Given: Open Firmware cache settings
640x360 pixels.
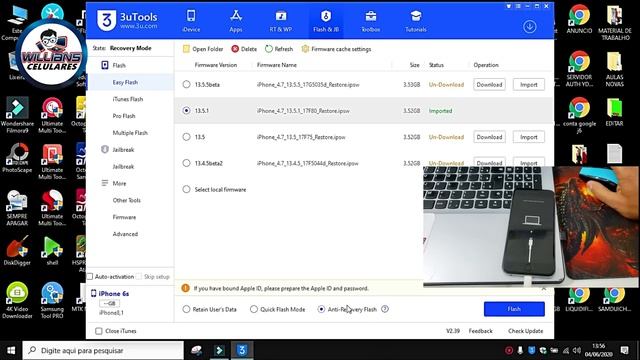Looking at the screenshot, I should [x=336, y=49].
